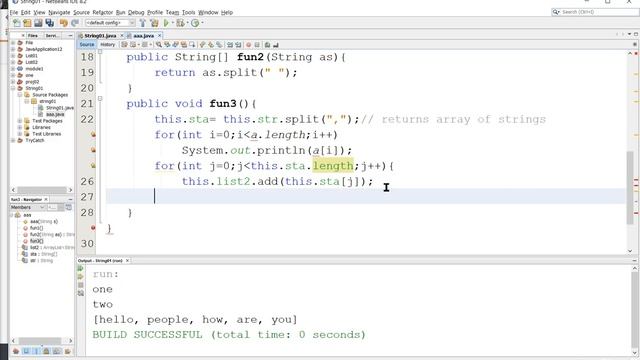The image size is (640, 360).
Task: Click the editor vertical scrollbar thumb
Action: pos(630,187)
